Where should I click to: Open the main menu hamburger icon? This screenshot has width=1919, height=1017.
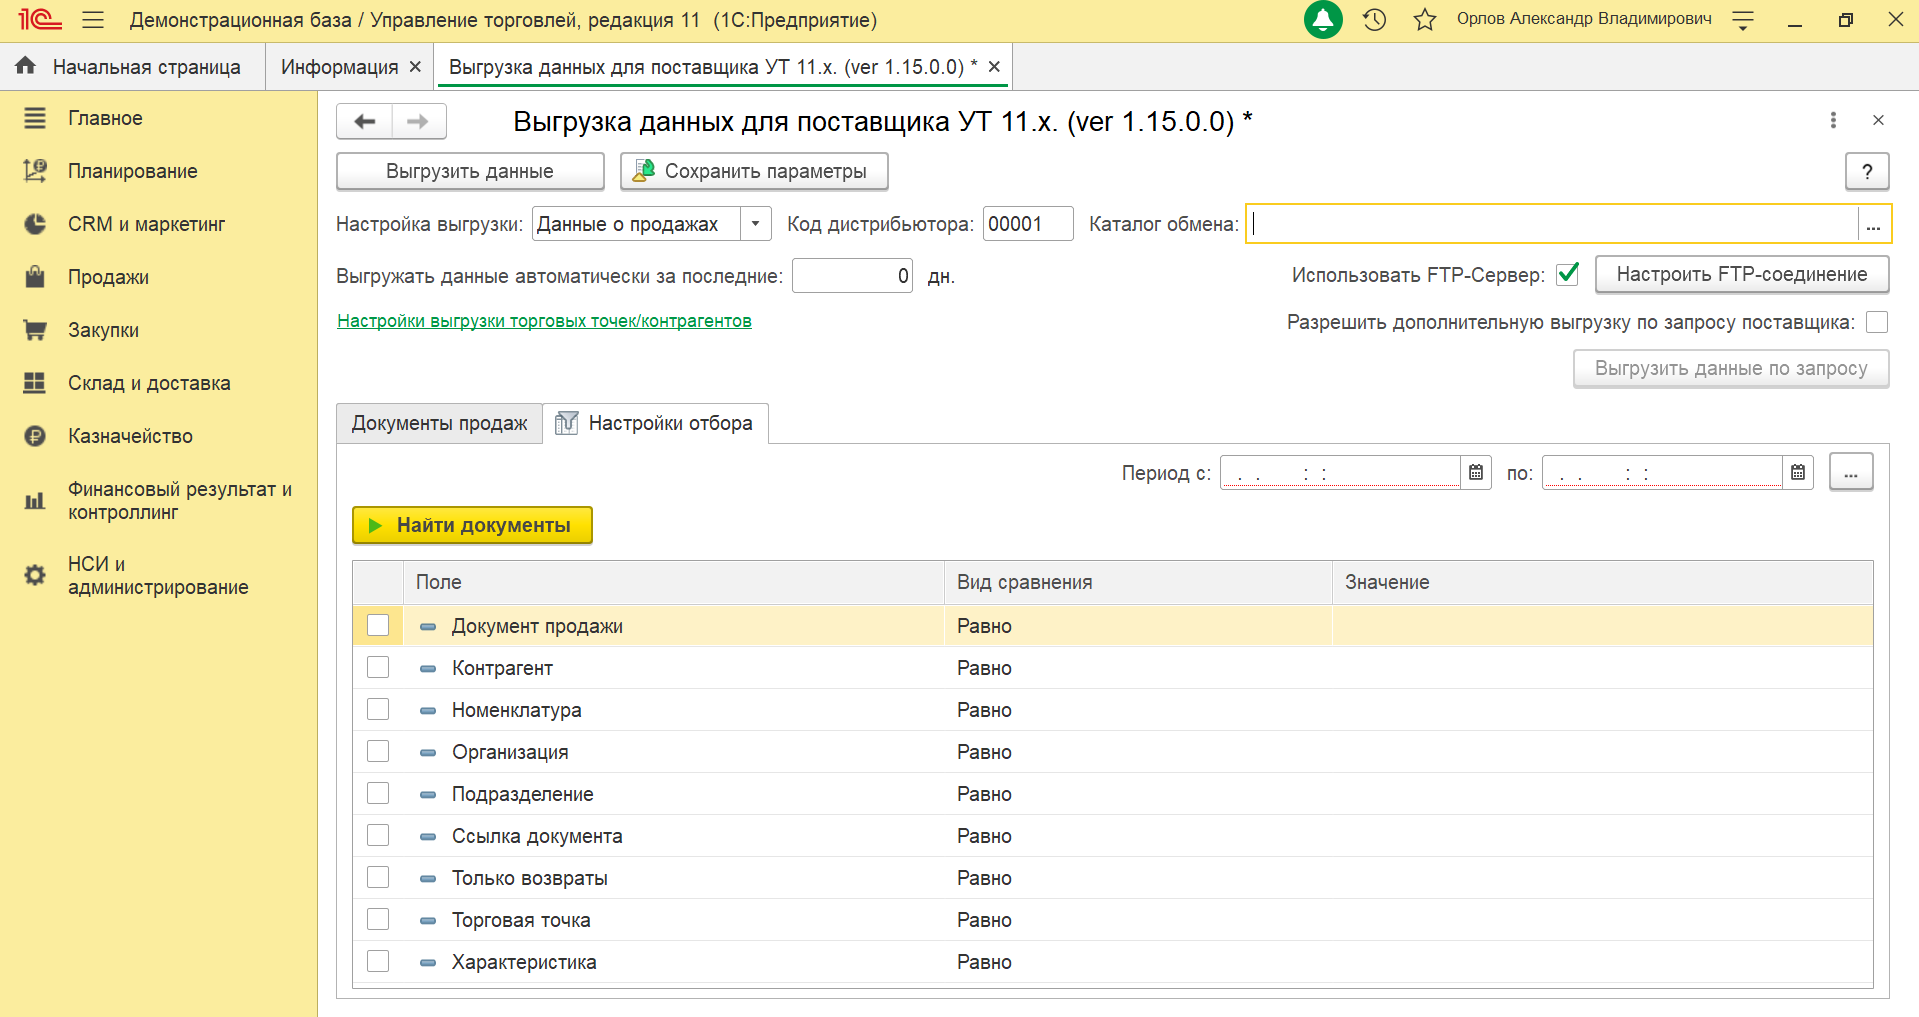coord(93,20)
